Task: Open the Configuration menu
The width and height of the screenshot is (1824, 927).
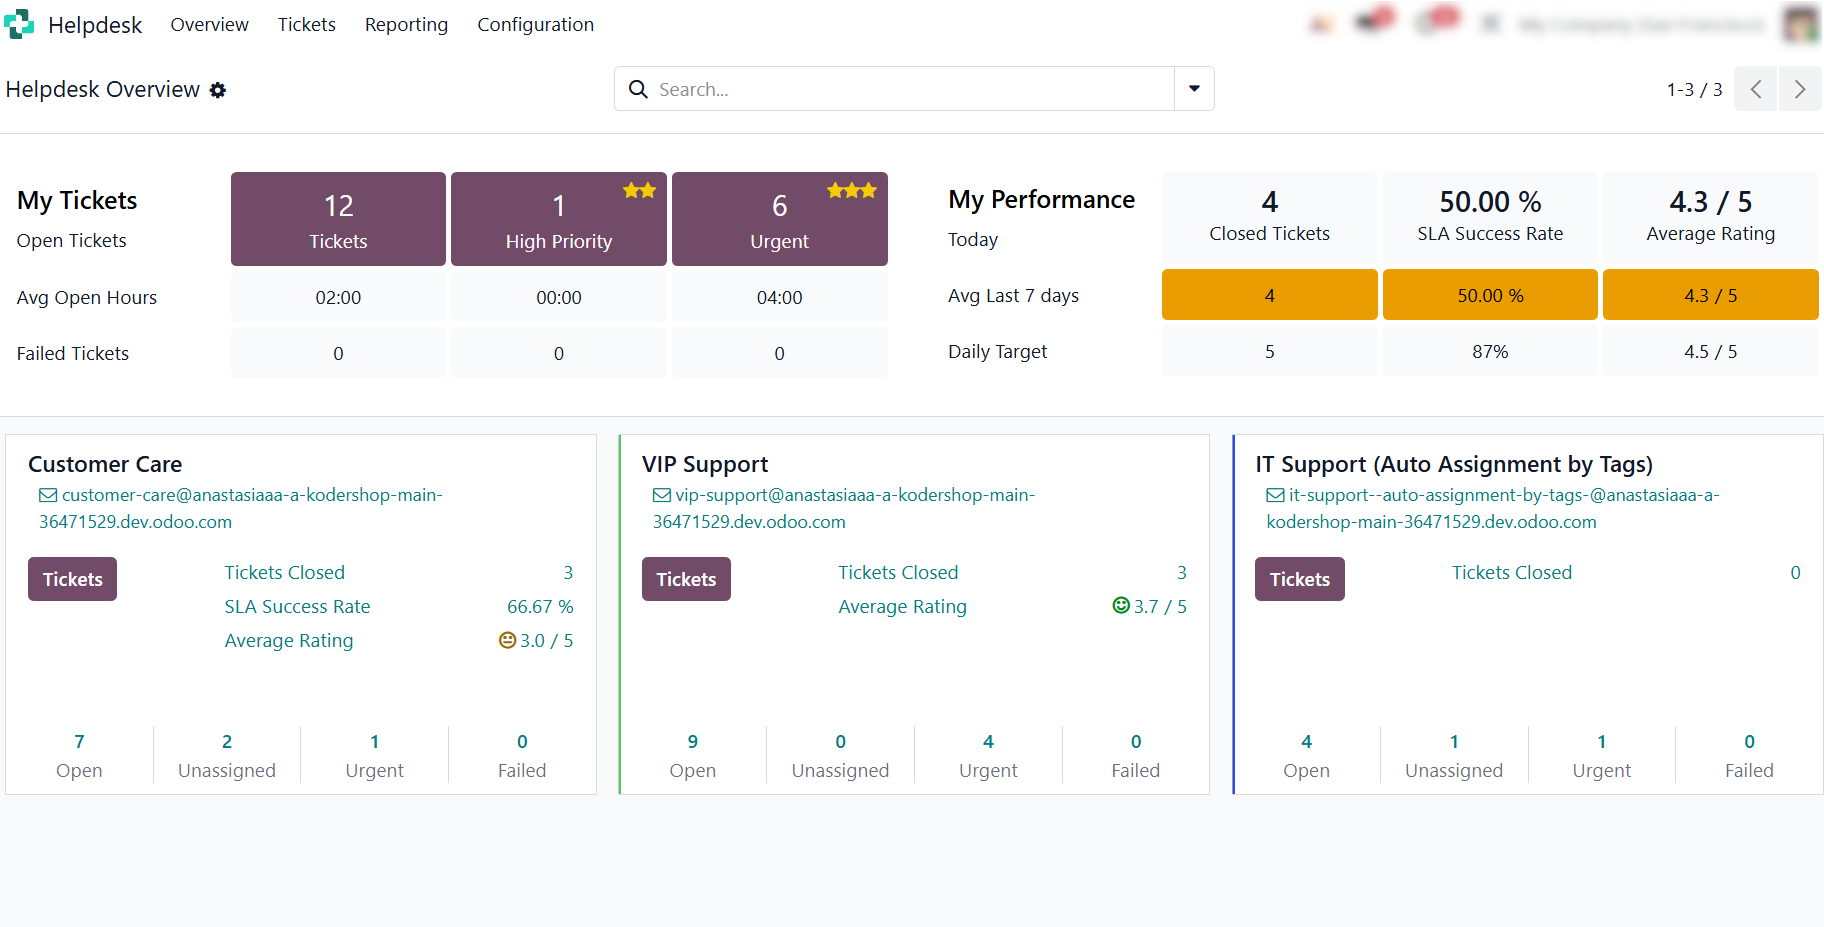Action: 535,24
